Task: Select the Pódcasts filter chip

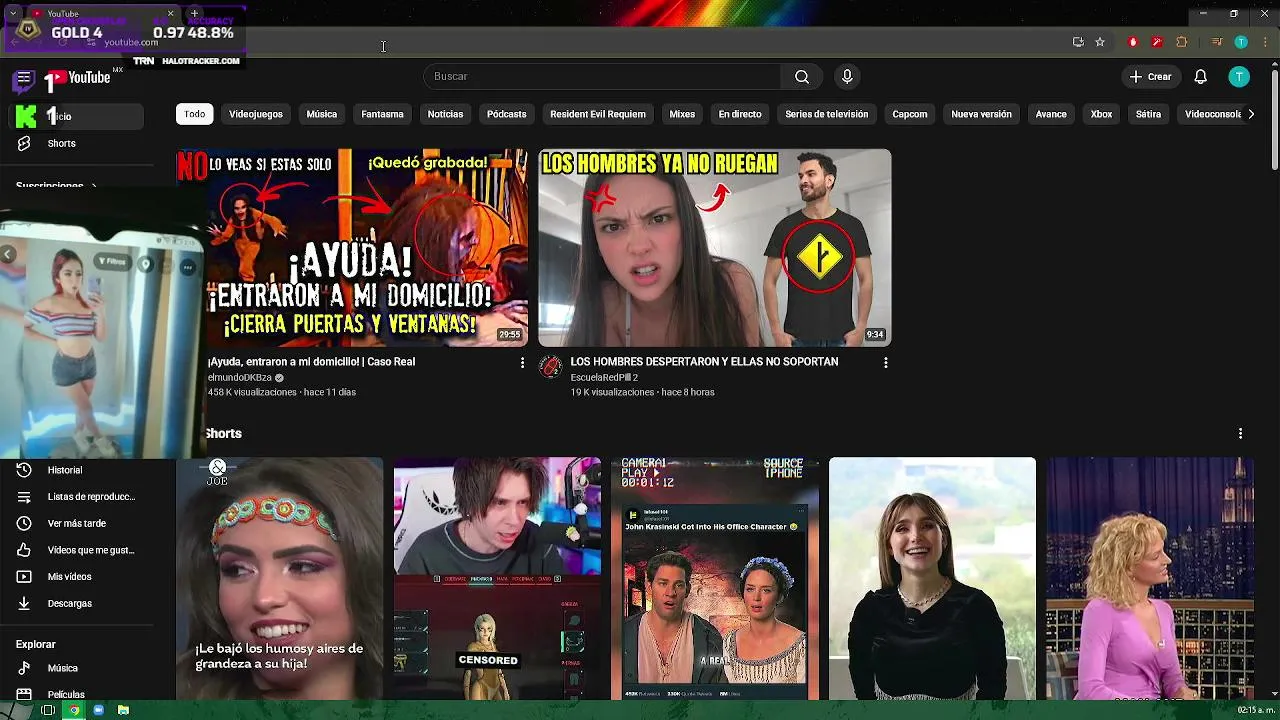Action: [506, 114]
